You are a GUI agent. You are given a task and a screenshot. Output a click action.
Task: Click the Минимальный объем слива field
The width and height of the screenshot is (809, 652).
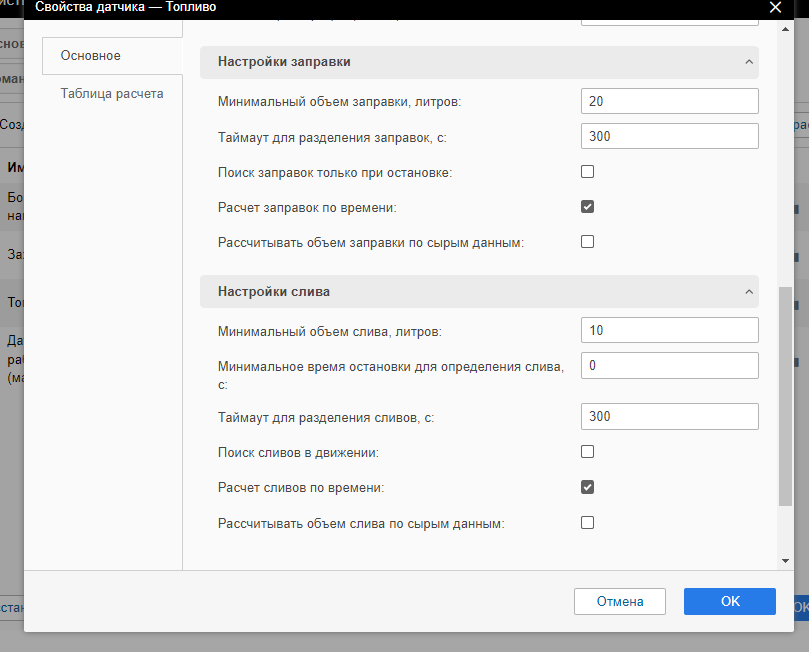[669, 331]
